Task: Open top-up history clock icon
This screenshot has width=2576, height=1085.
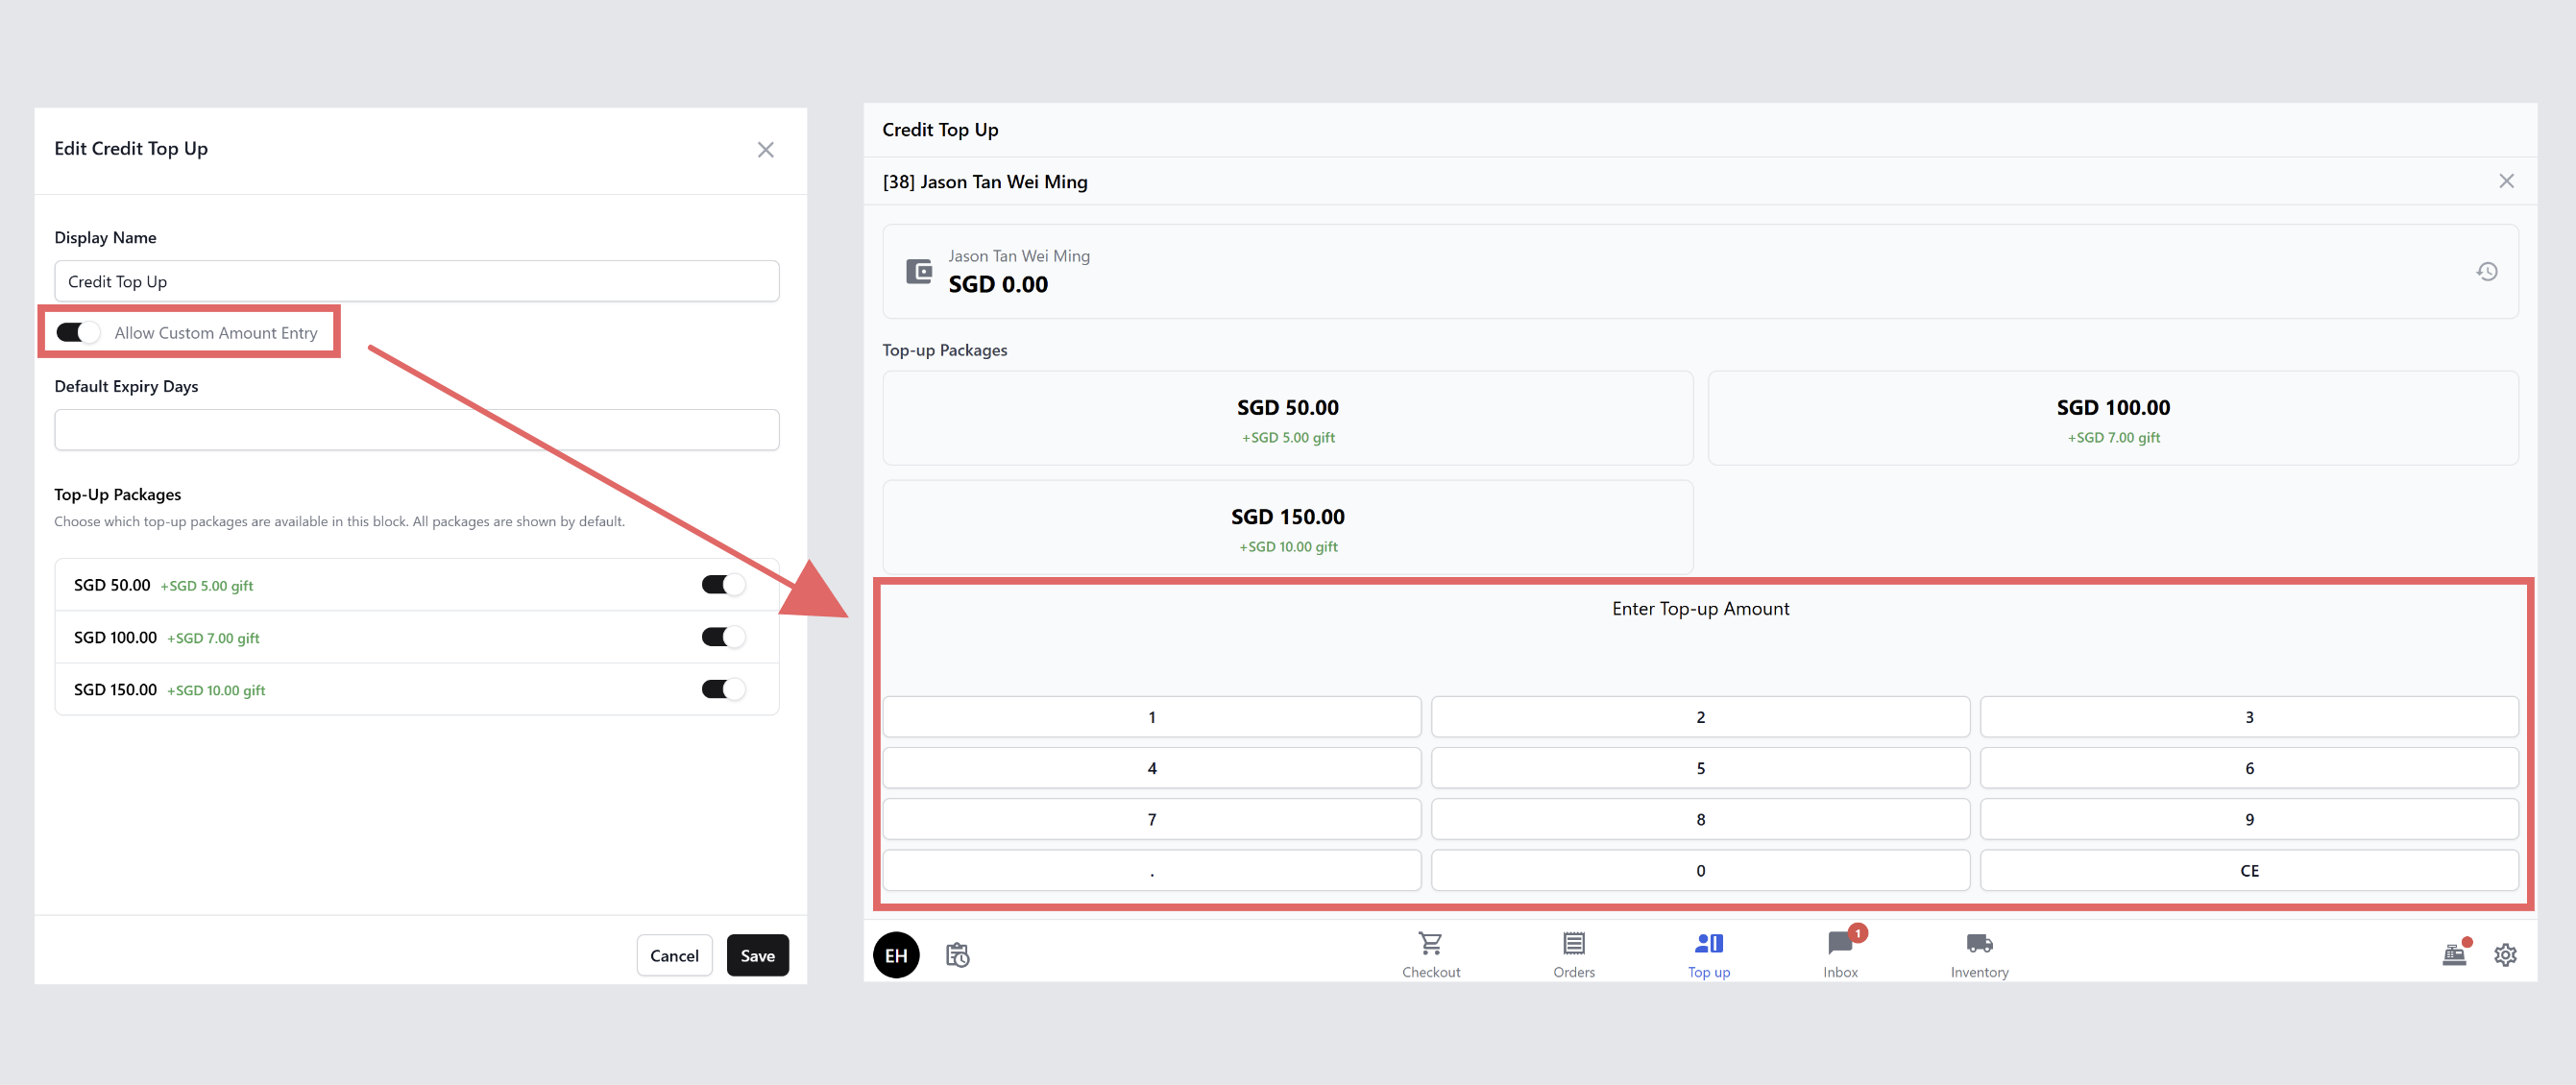Action: [x=2486, y=271]
